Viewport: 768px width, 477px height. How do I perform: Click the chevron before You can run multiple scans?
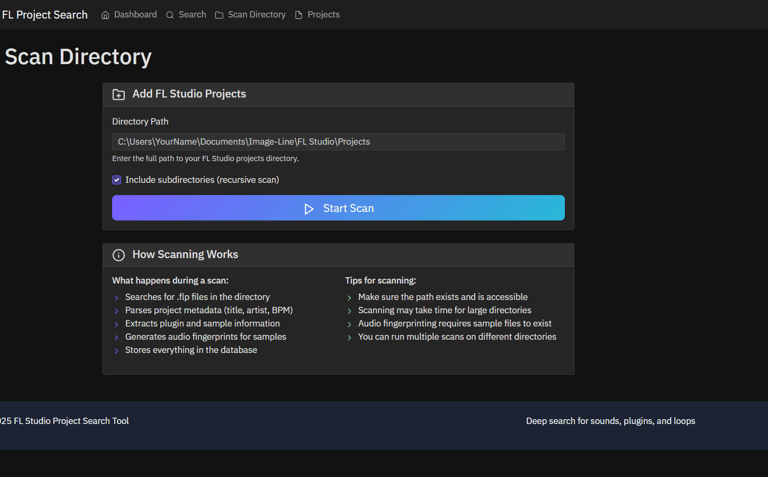pos(349,337)
